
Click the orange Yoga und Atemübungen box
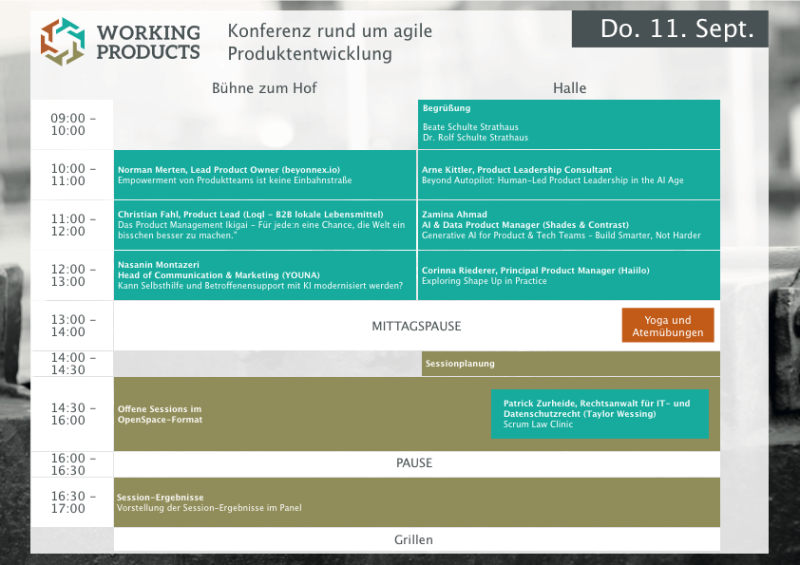667,326
